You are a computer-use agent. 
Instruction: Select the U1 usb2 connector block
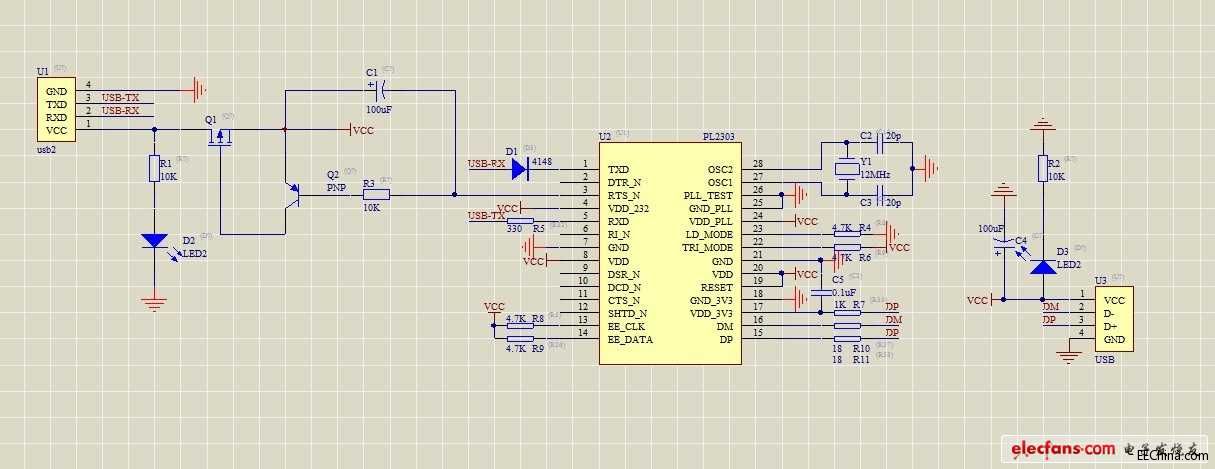coord(56,110)
